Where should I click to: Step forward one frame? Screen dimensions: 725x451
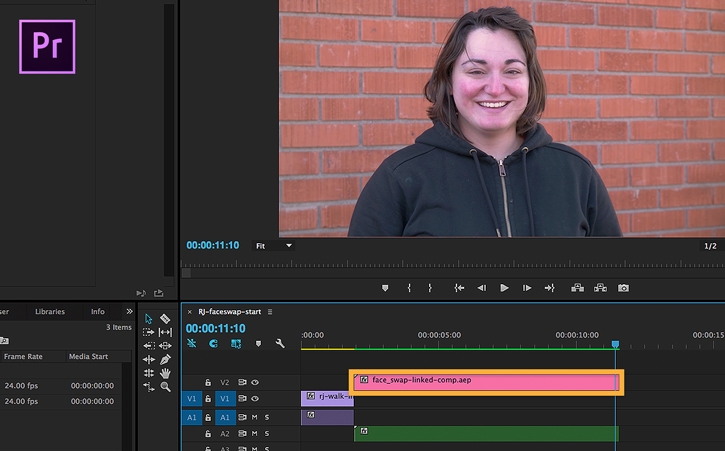(527, 288)
